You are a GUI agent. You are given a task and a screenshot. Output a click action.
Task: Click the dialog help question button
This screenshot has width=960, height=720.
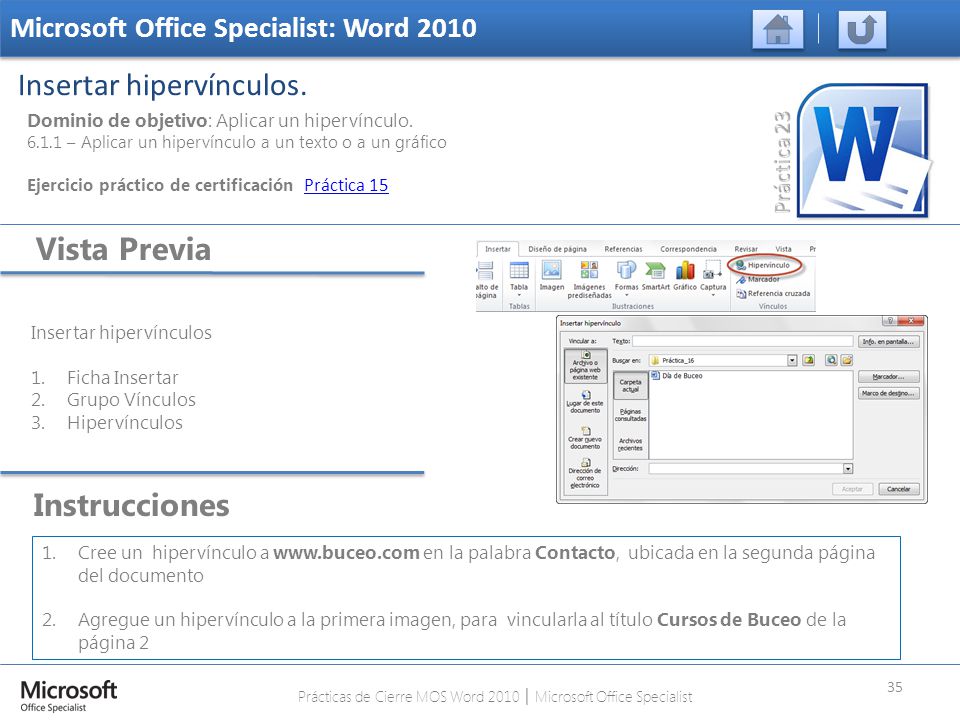(x=890, y=321)
